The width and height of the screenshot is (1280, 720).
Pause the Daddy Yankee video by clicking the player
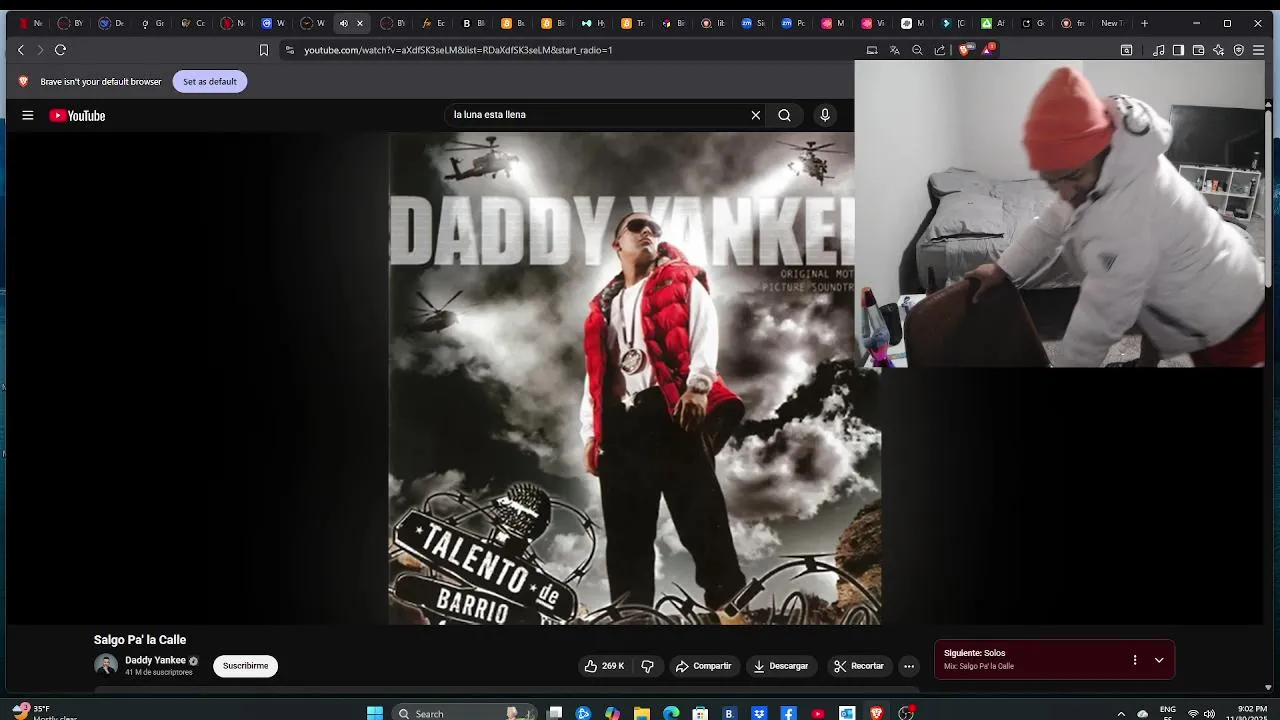click(x=634, y=378)
